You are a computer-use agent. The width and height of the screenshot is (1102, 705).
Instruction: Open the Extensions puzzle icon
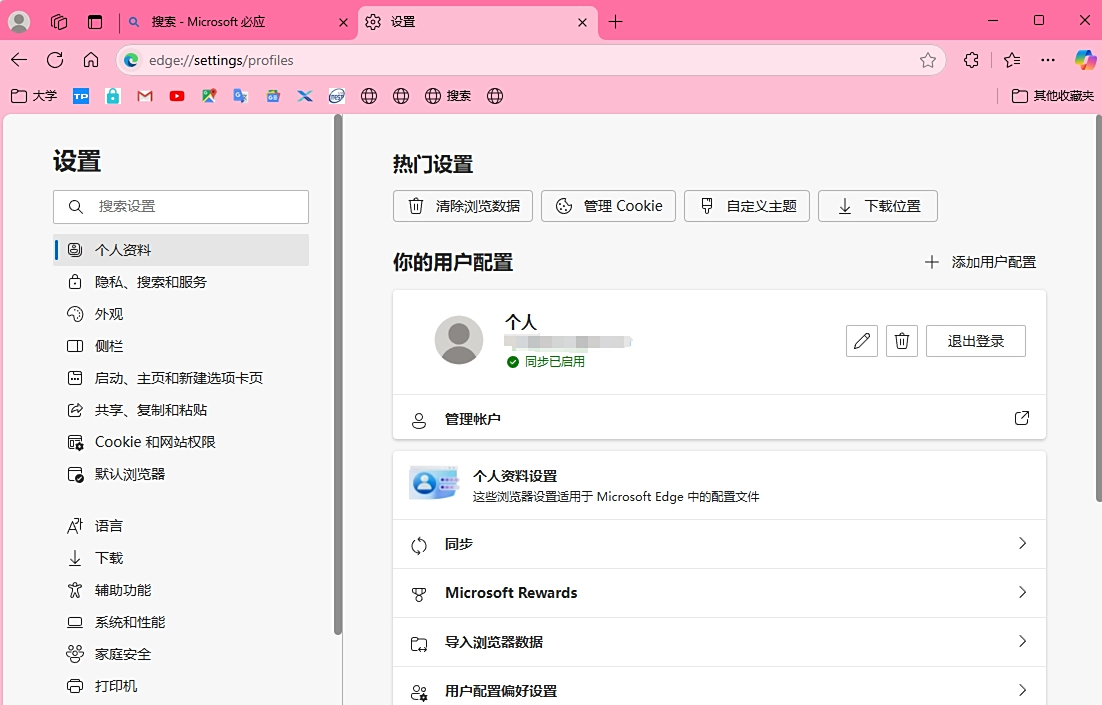click(x=971, y=60)
